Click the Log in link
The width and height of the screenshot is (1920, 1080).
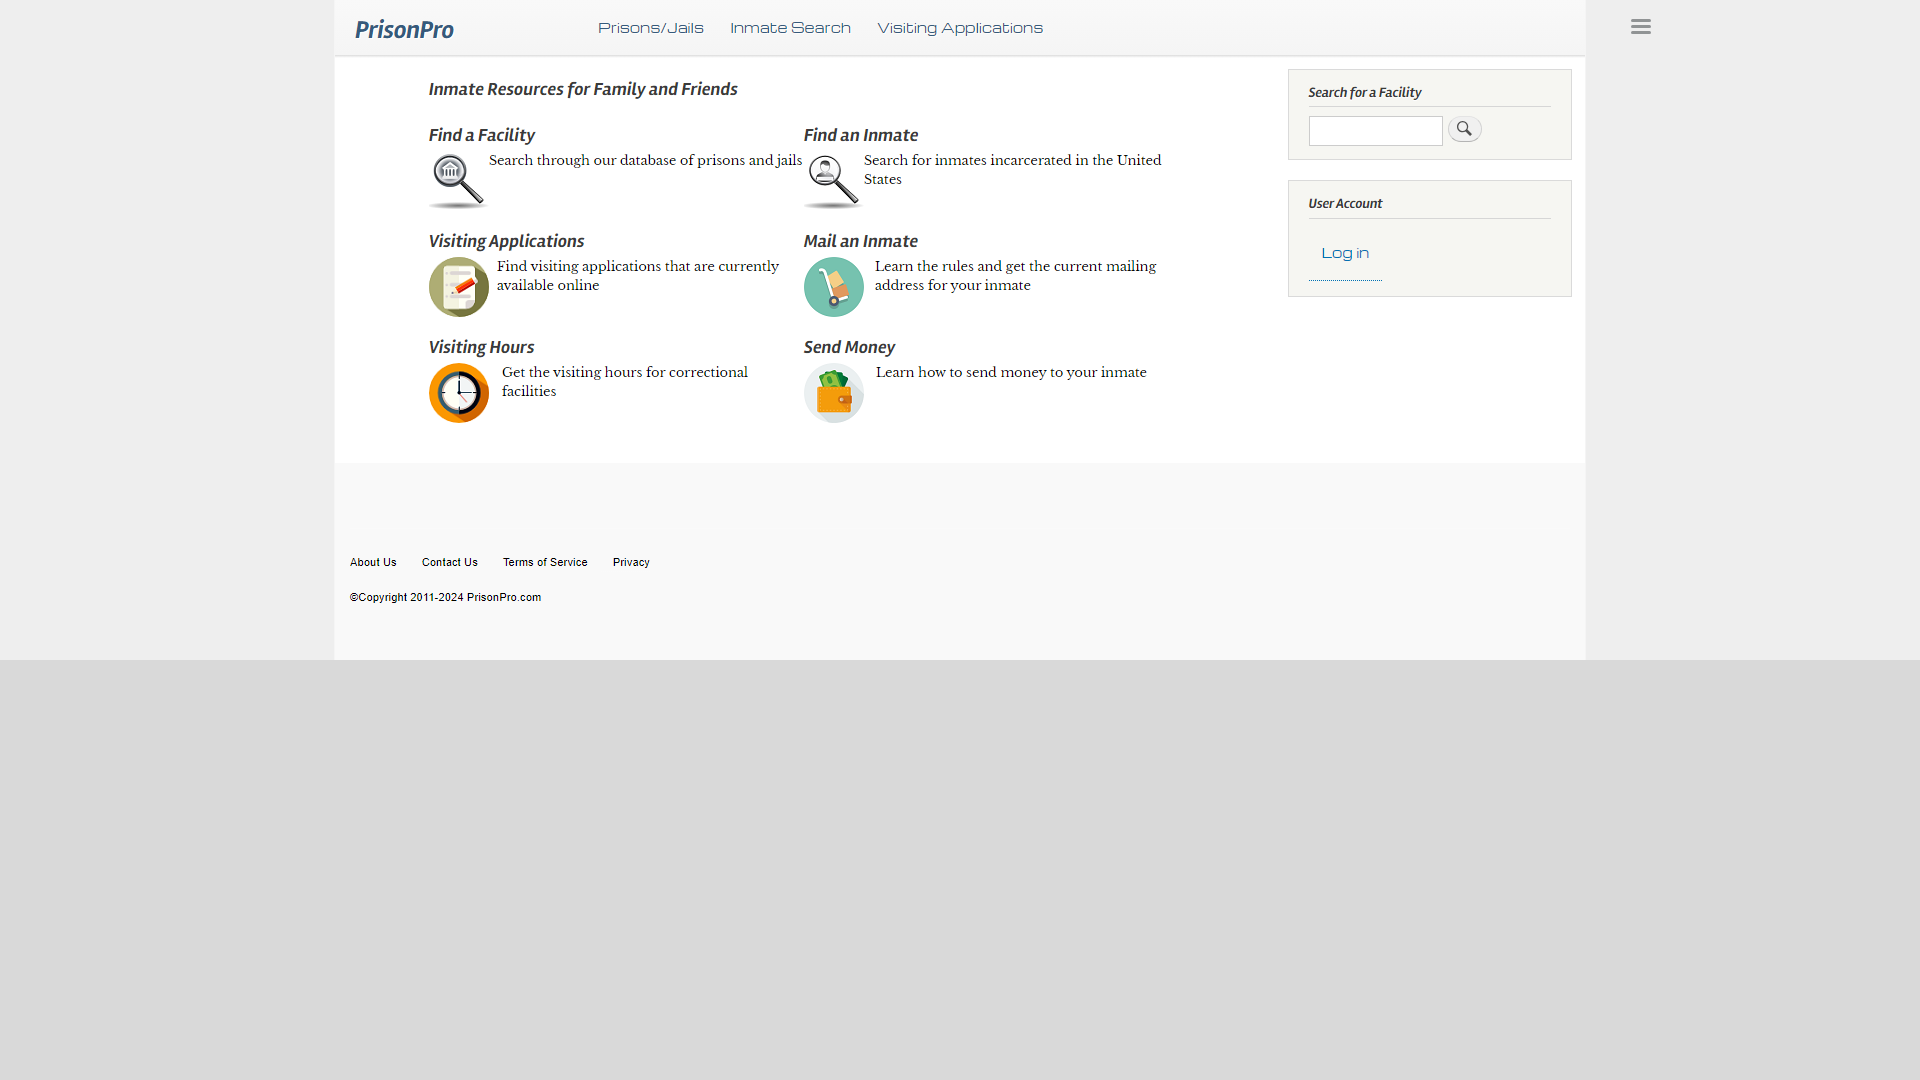click(x=1345, y=253)
